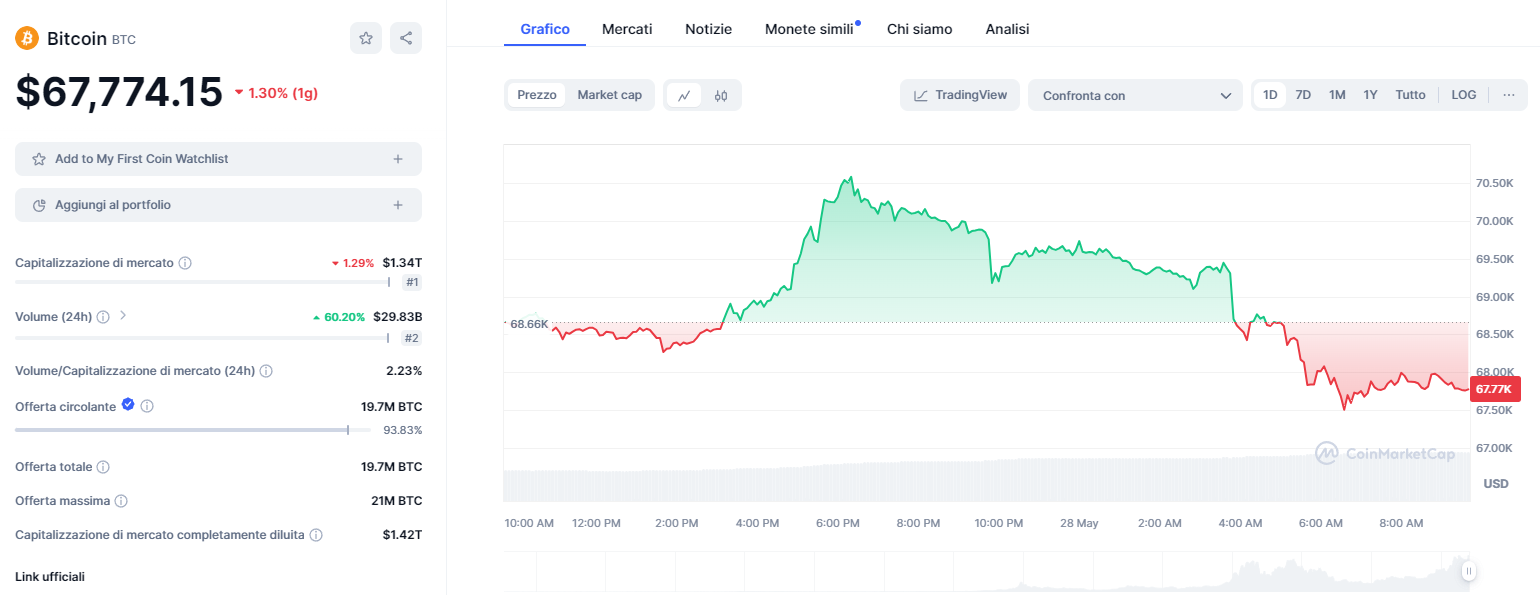Expand Add to My First Coin Watlist plus
This screenshot has width=1540, height=595.
[398, 159]
